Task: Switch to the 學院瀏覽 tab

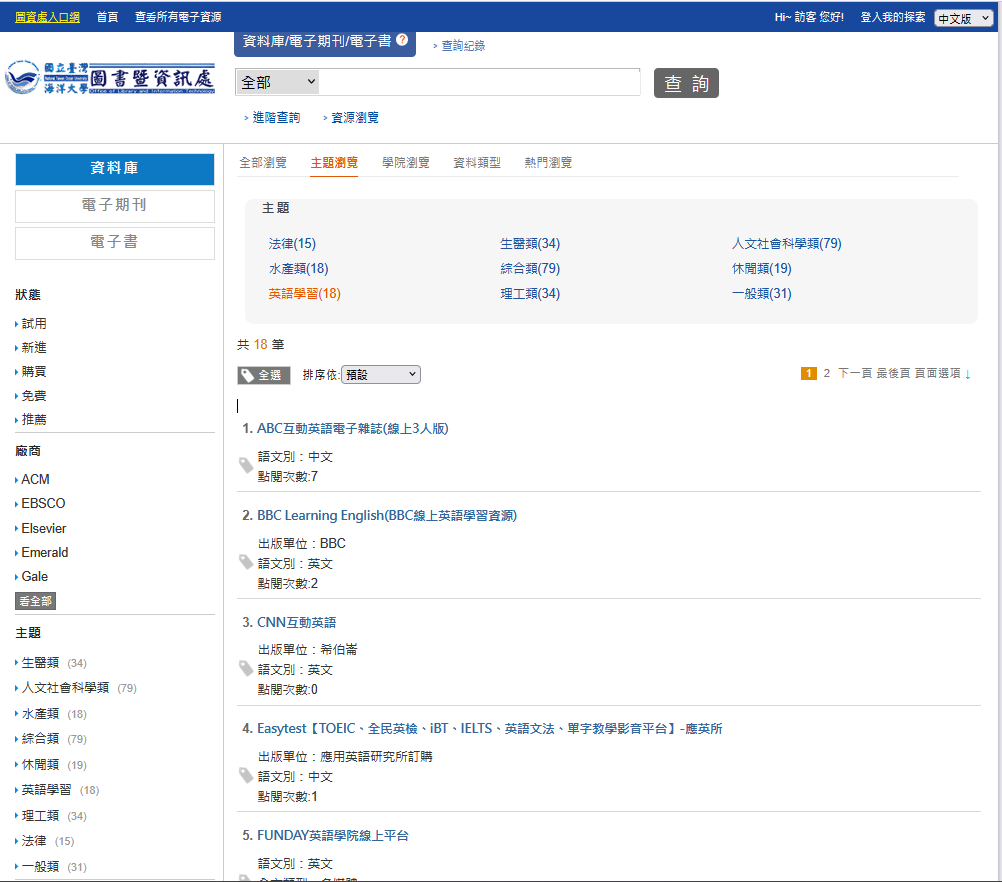Action: pos(405,163)
